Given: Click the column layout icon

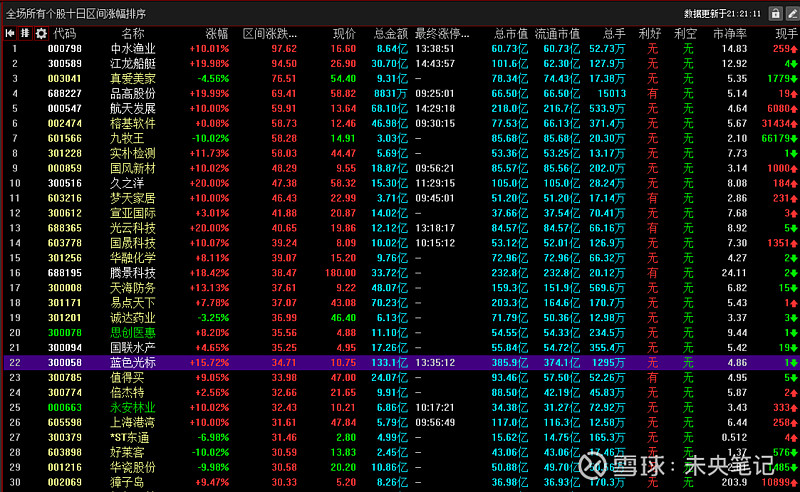Looking at the screenshot, I should pos(25,33).
